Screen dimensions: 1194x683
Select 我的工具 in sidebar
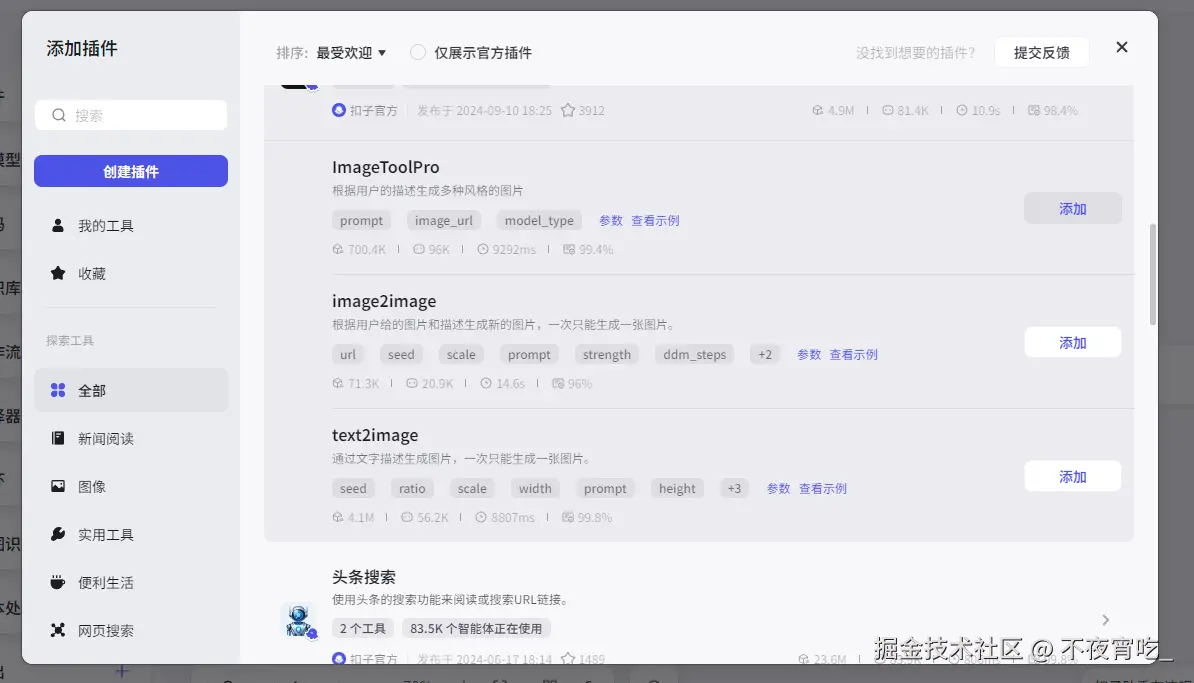pyautogui.click(x=131, y=225)
